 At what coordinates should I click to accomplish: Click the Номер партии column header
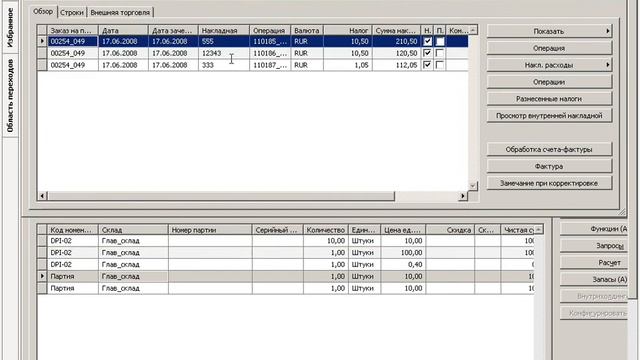pos(210,230)
